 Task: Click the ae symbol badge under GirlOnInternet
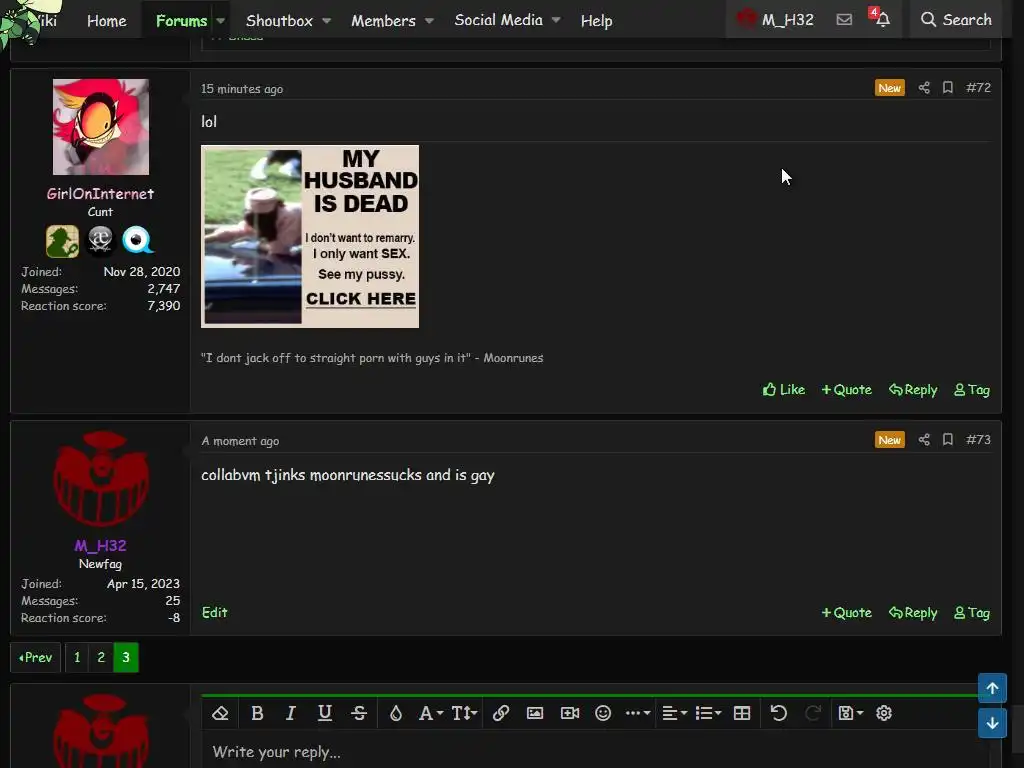pyautogui.click(x=100, y=240)
